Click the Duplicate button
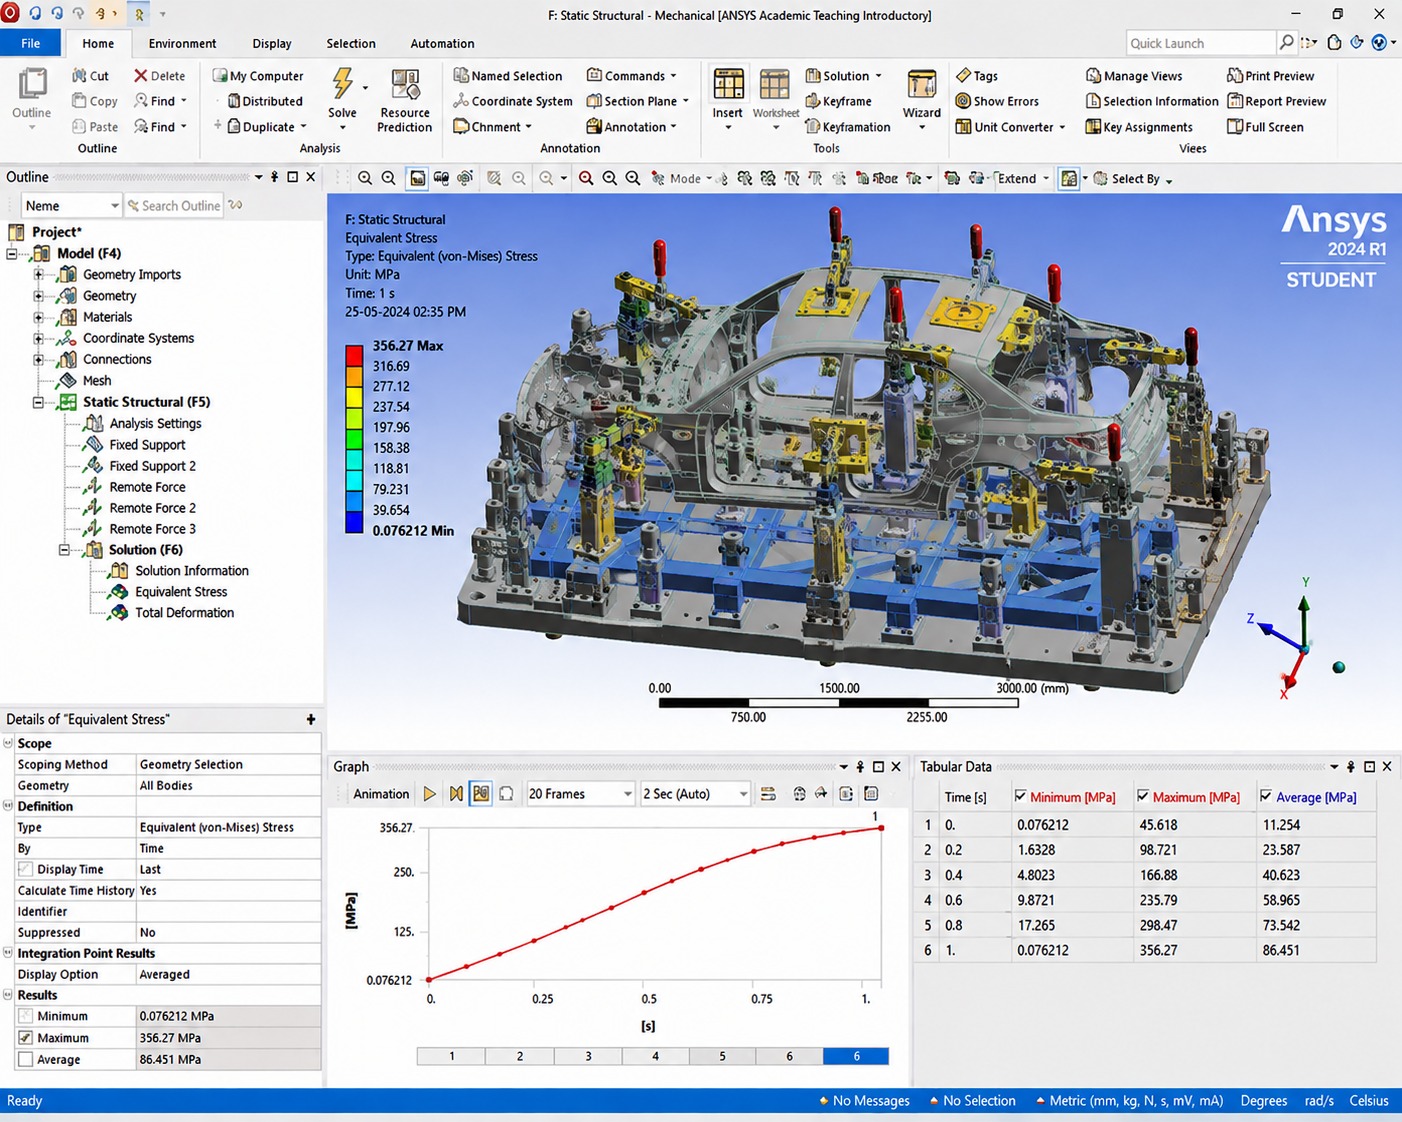The width and height of the screenshot is (1402, 1122). [x=267, y=127]
